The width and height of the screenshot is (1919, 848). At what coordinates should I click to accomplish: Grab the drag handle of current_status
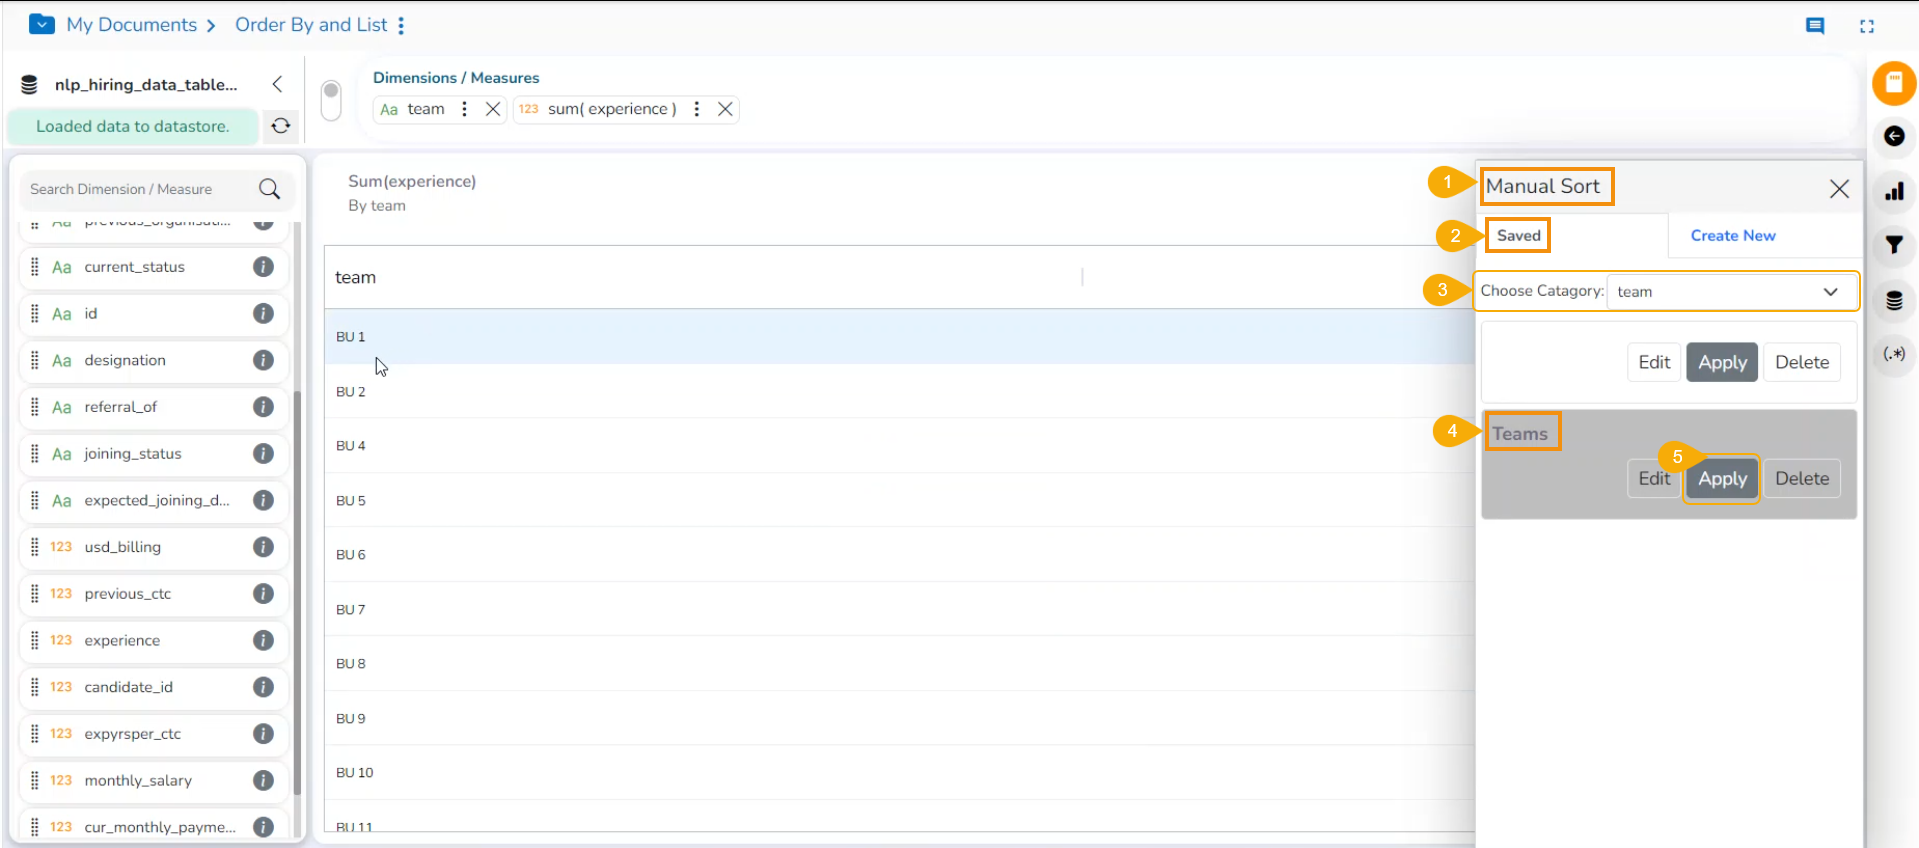[35, 267]
